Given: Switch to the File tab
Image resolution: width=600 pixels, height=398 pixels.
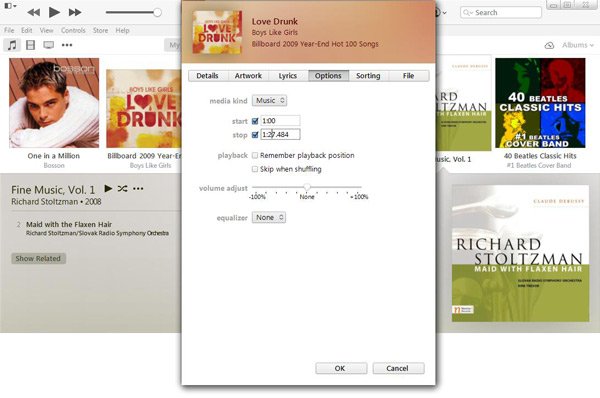Looking at the screenshot, I should (x=408, y=76).
